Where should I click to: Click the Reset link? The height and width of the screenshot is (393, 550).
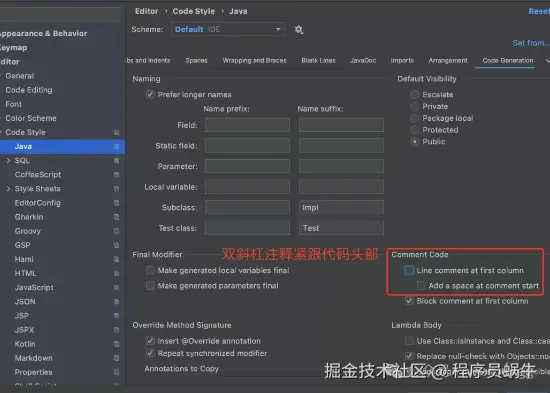pyautogui.click(x=539, y=12)
